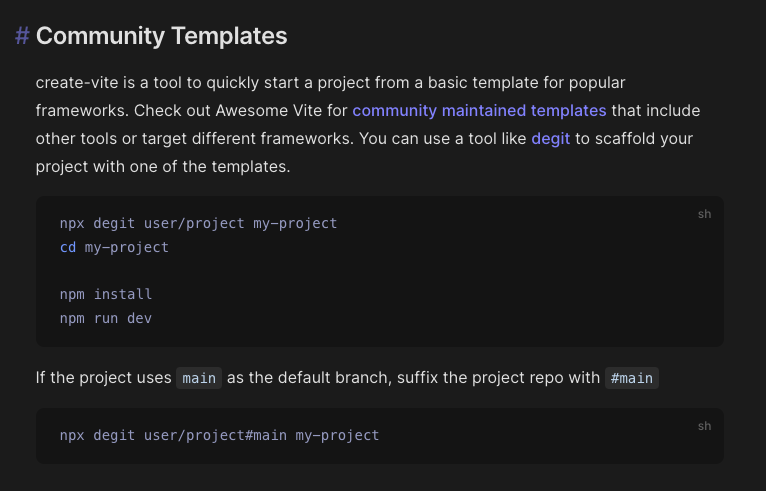Click the sh label on first code block
This screenshot has width=766, height=491.
[x=704, y=214]
